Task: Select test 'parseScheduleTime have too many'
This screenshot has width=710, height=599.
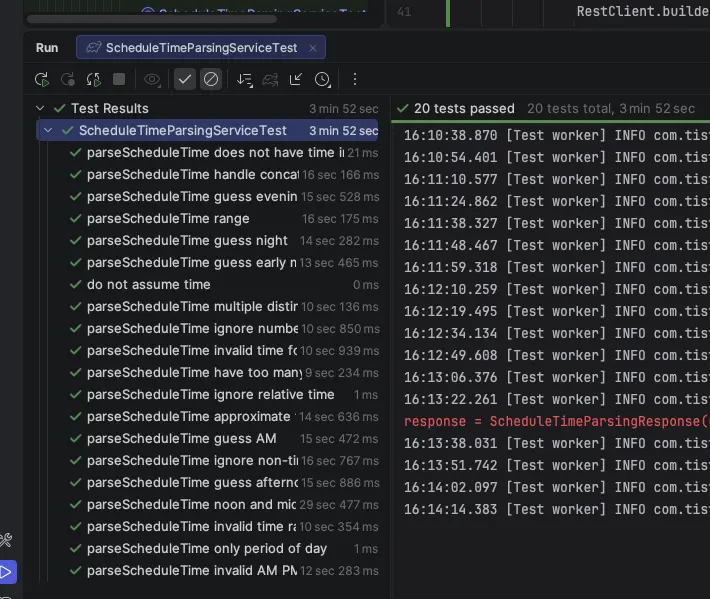Action: click(x=225, y=373)
